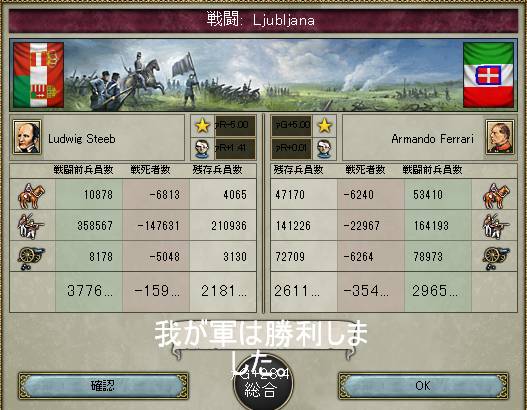The image size is (527, 410).
Task: Select the left cavalry unit icon
Action: 31,196
